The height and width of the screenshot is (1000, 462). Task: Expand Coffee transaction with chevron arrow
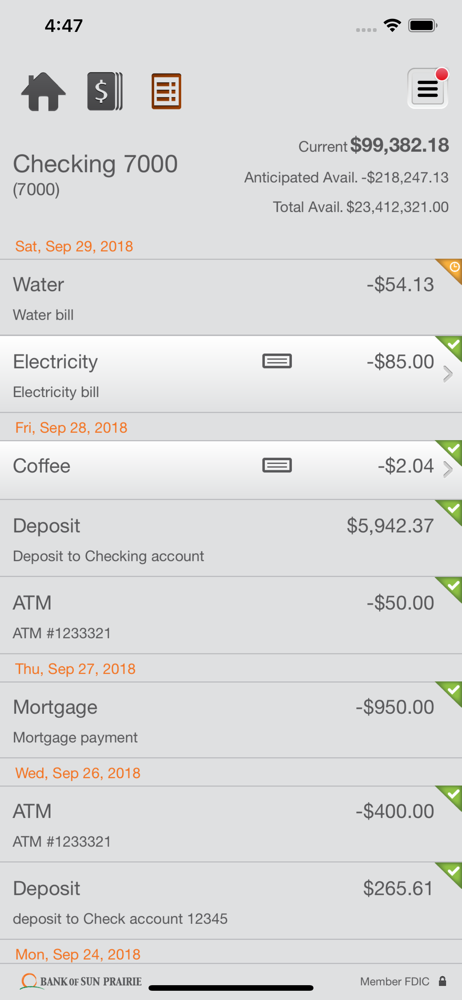point(448,470)
